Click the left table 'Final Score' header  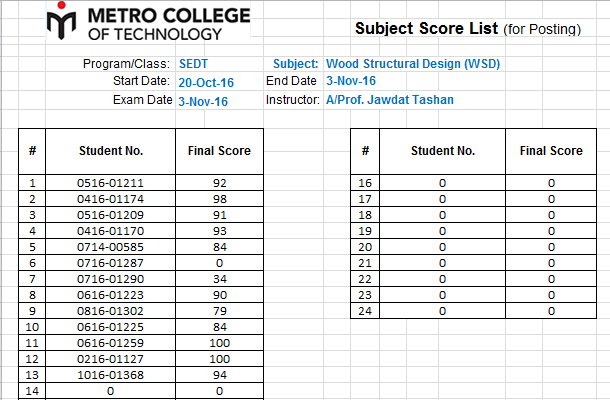(x=219, y=151)
